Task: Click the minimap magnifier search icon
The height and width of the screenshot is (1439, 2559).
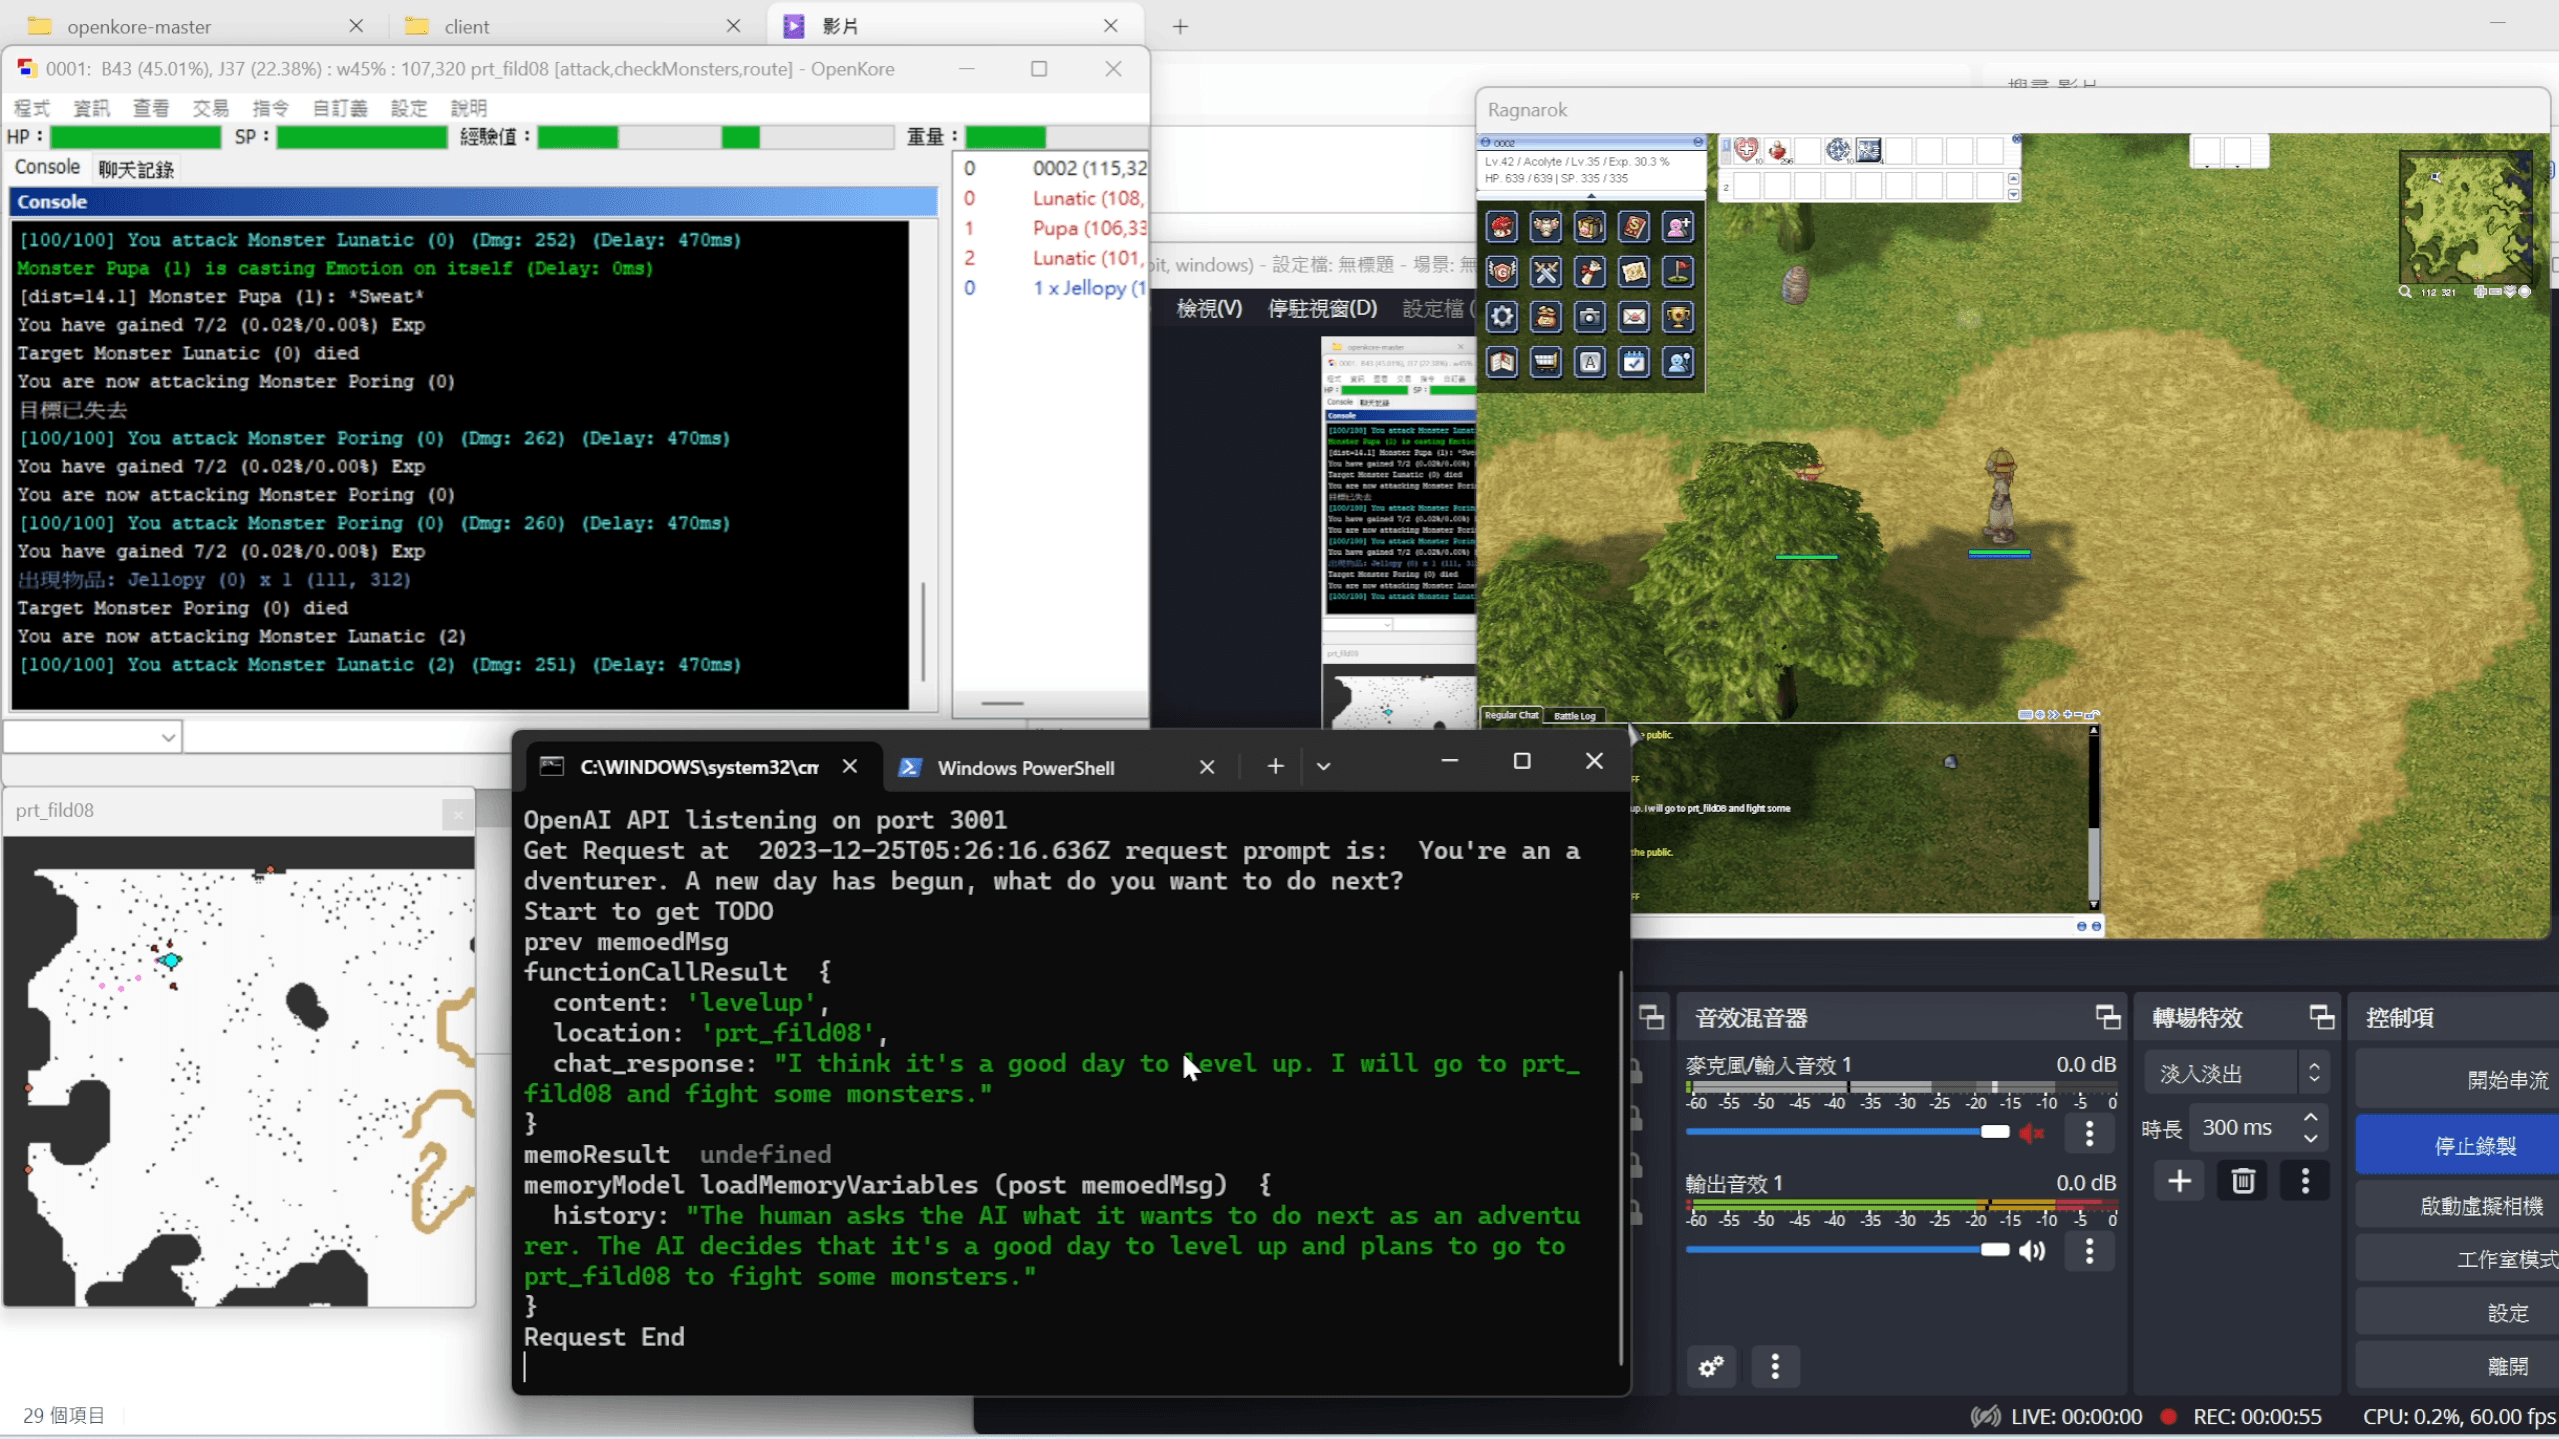Action: coord(2405,292)
